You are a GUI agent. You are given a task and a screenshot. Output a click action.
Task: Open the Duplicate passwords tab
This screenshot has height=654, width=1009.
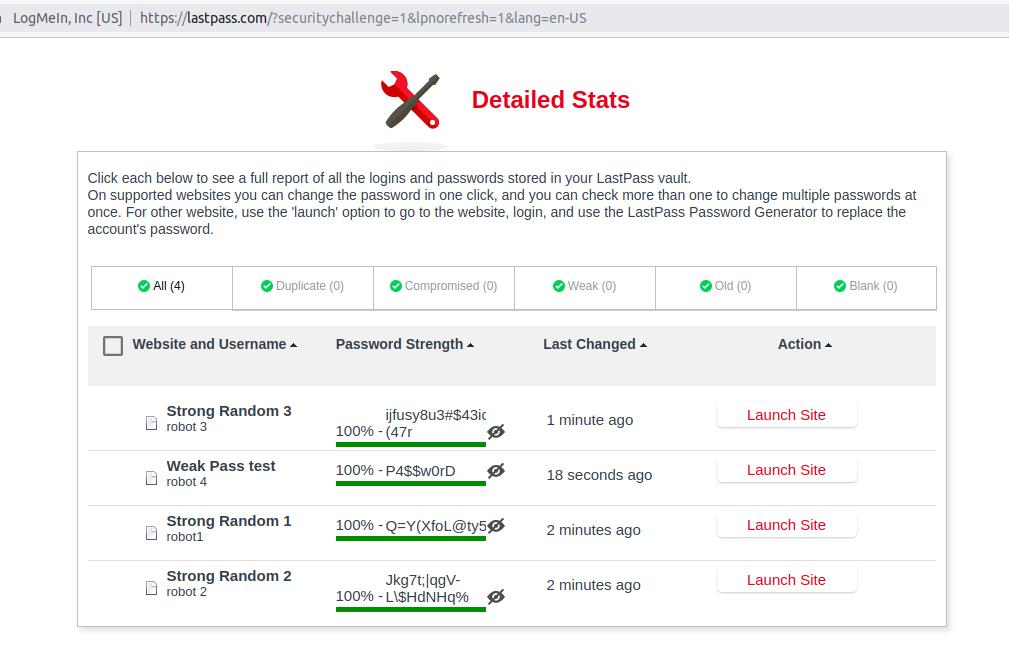(302, 286)
